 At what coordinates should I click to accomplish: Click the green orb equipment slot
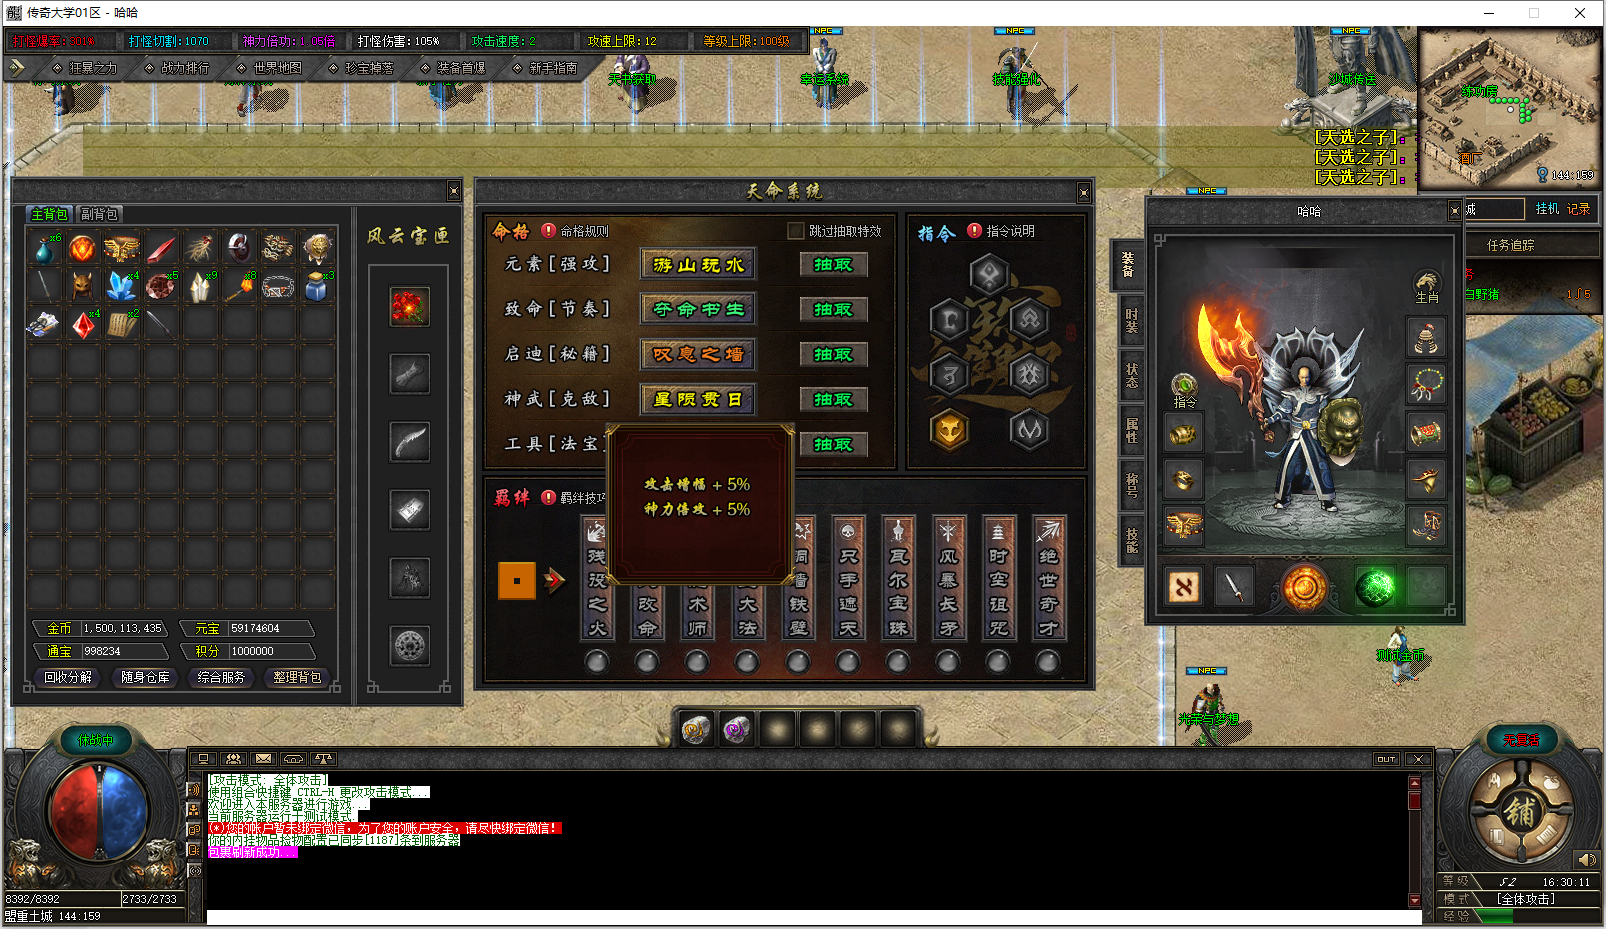1375,587
